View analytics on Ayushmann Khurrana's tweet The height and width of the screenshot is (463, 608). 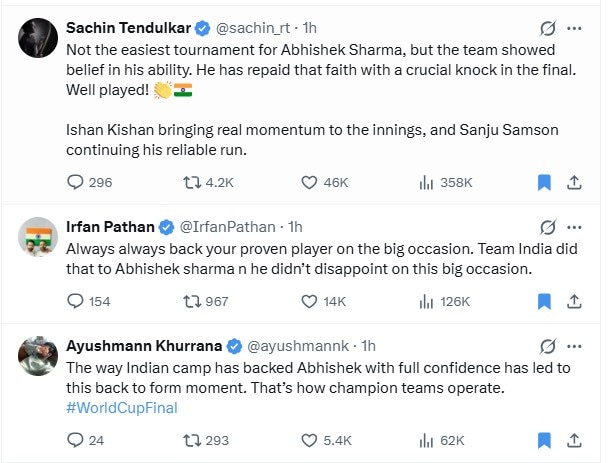click(427, 439)
